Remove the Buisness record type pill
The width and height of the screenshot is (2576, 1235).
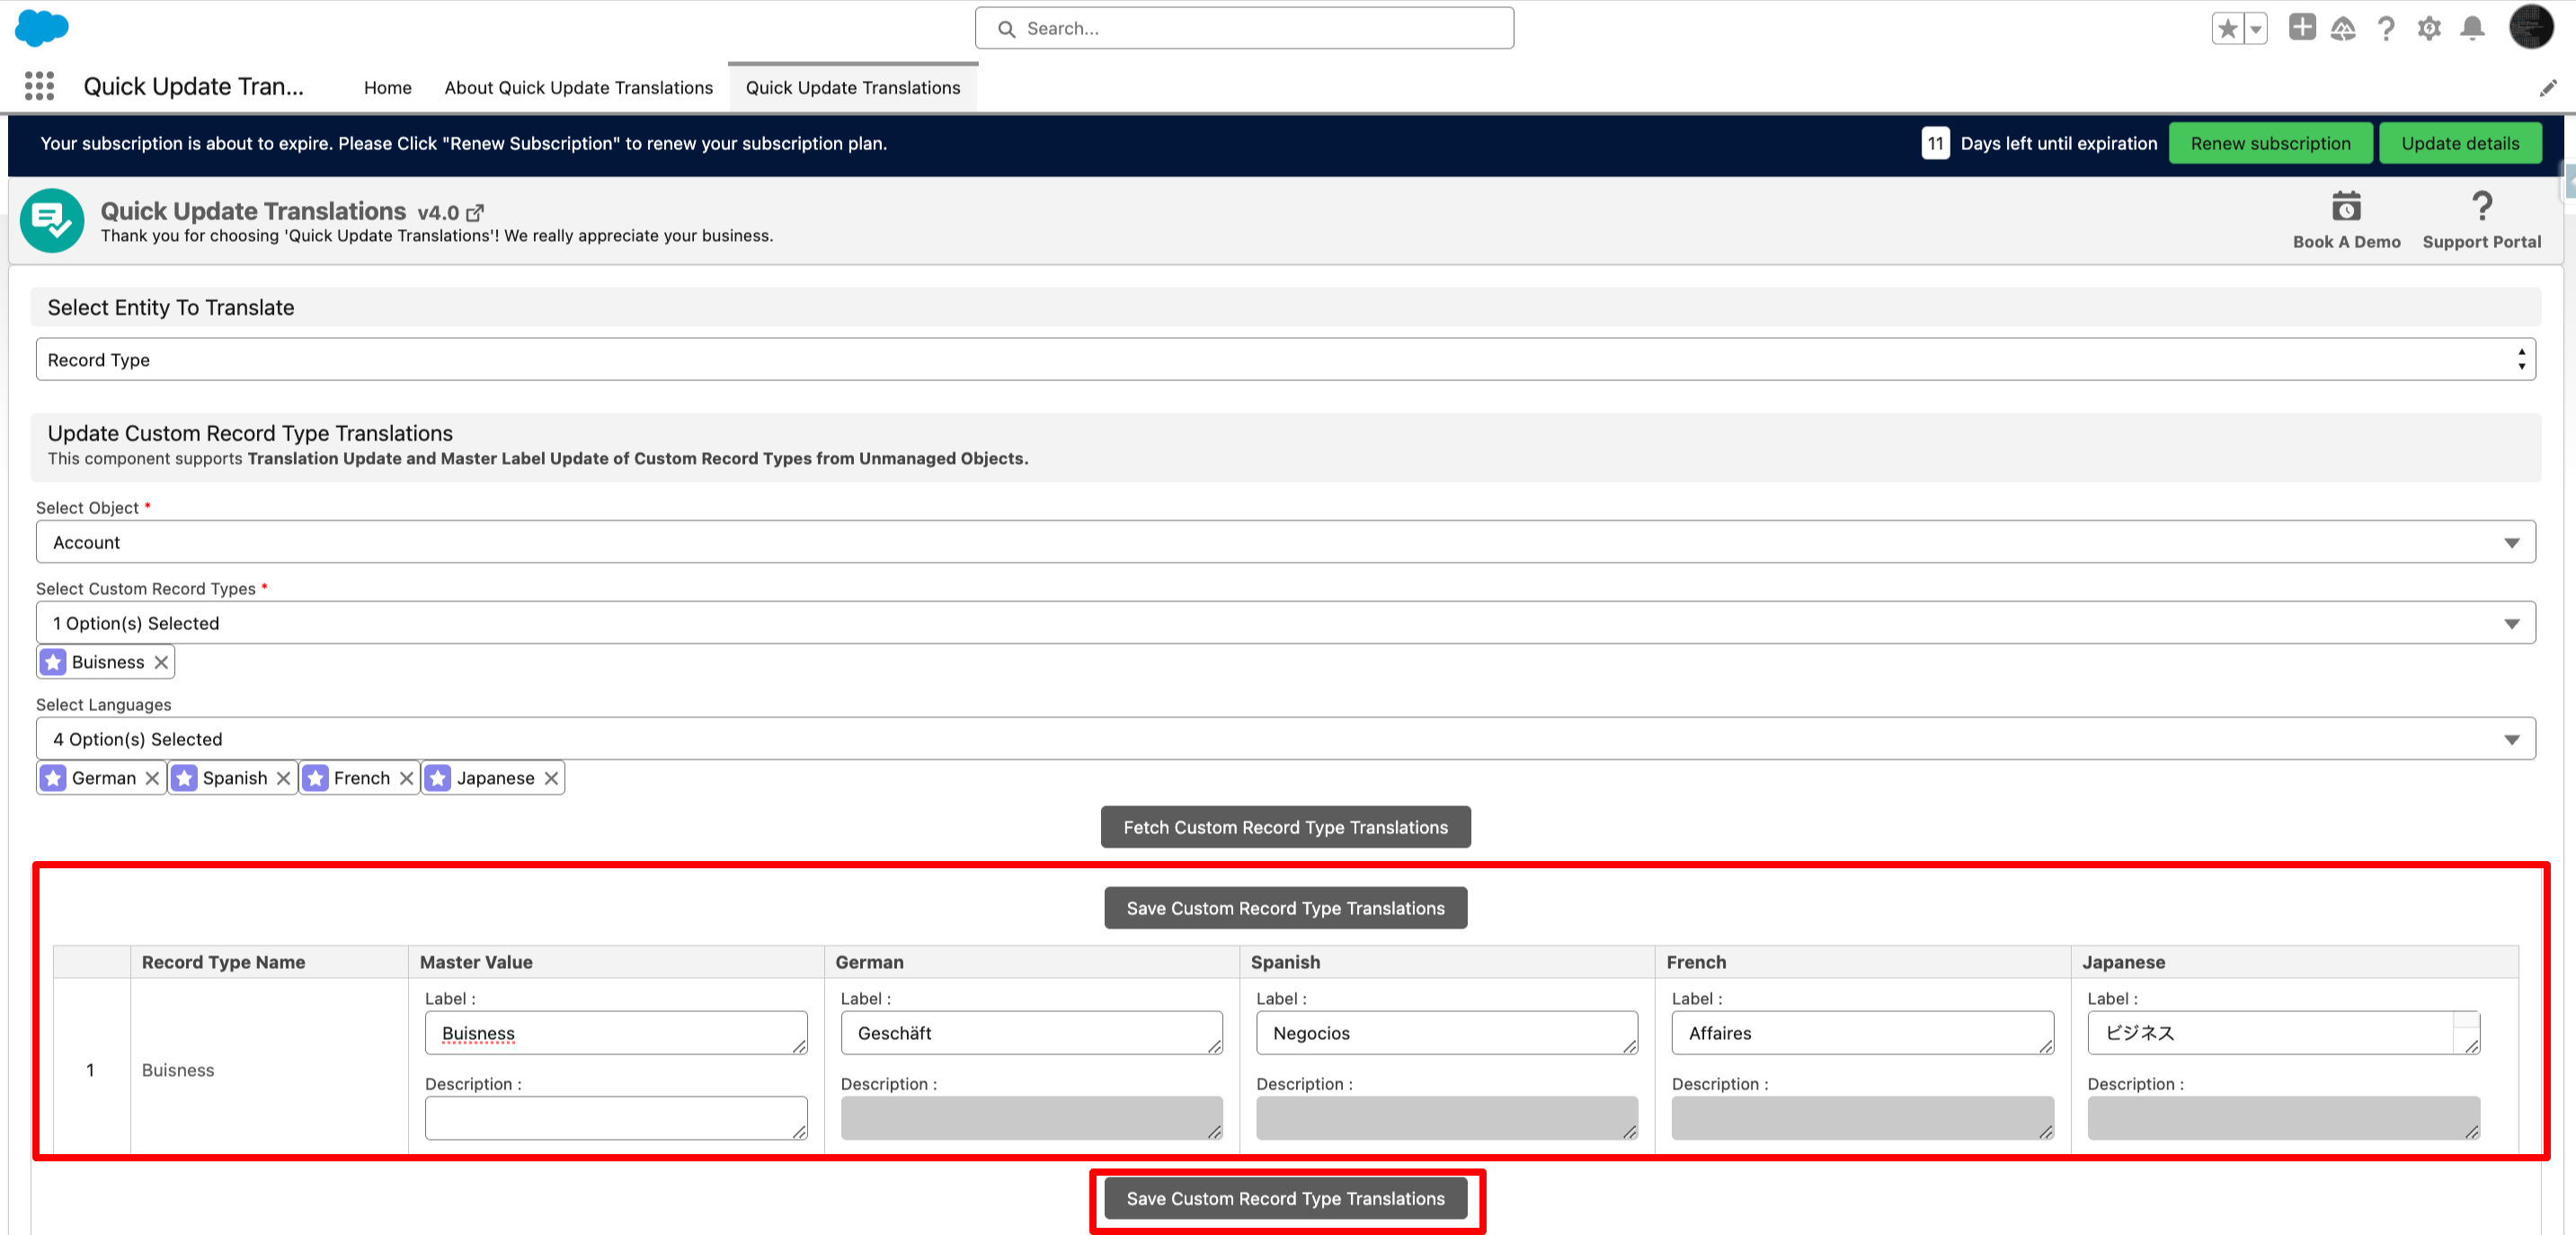click(161, 662)
